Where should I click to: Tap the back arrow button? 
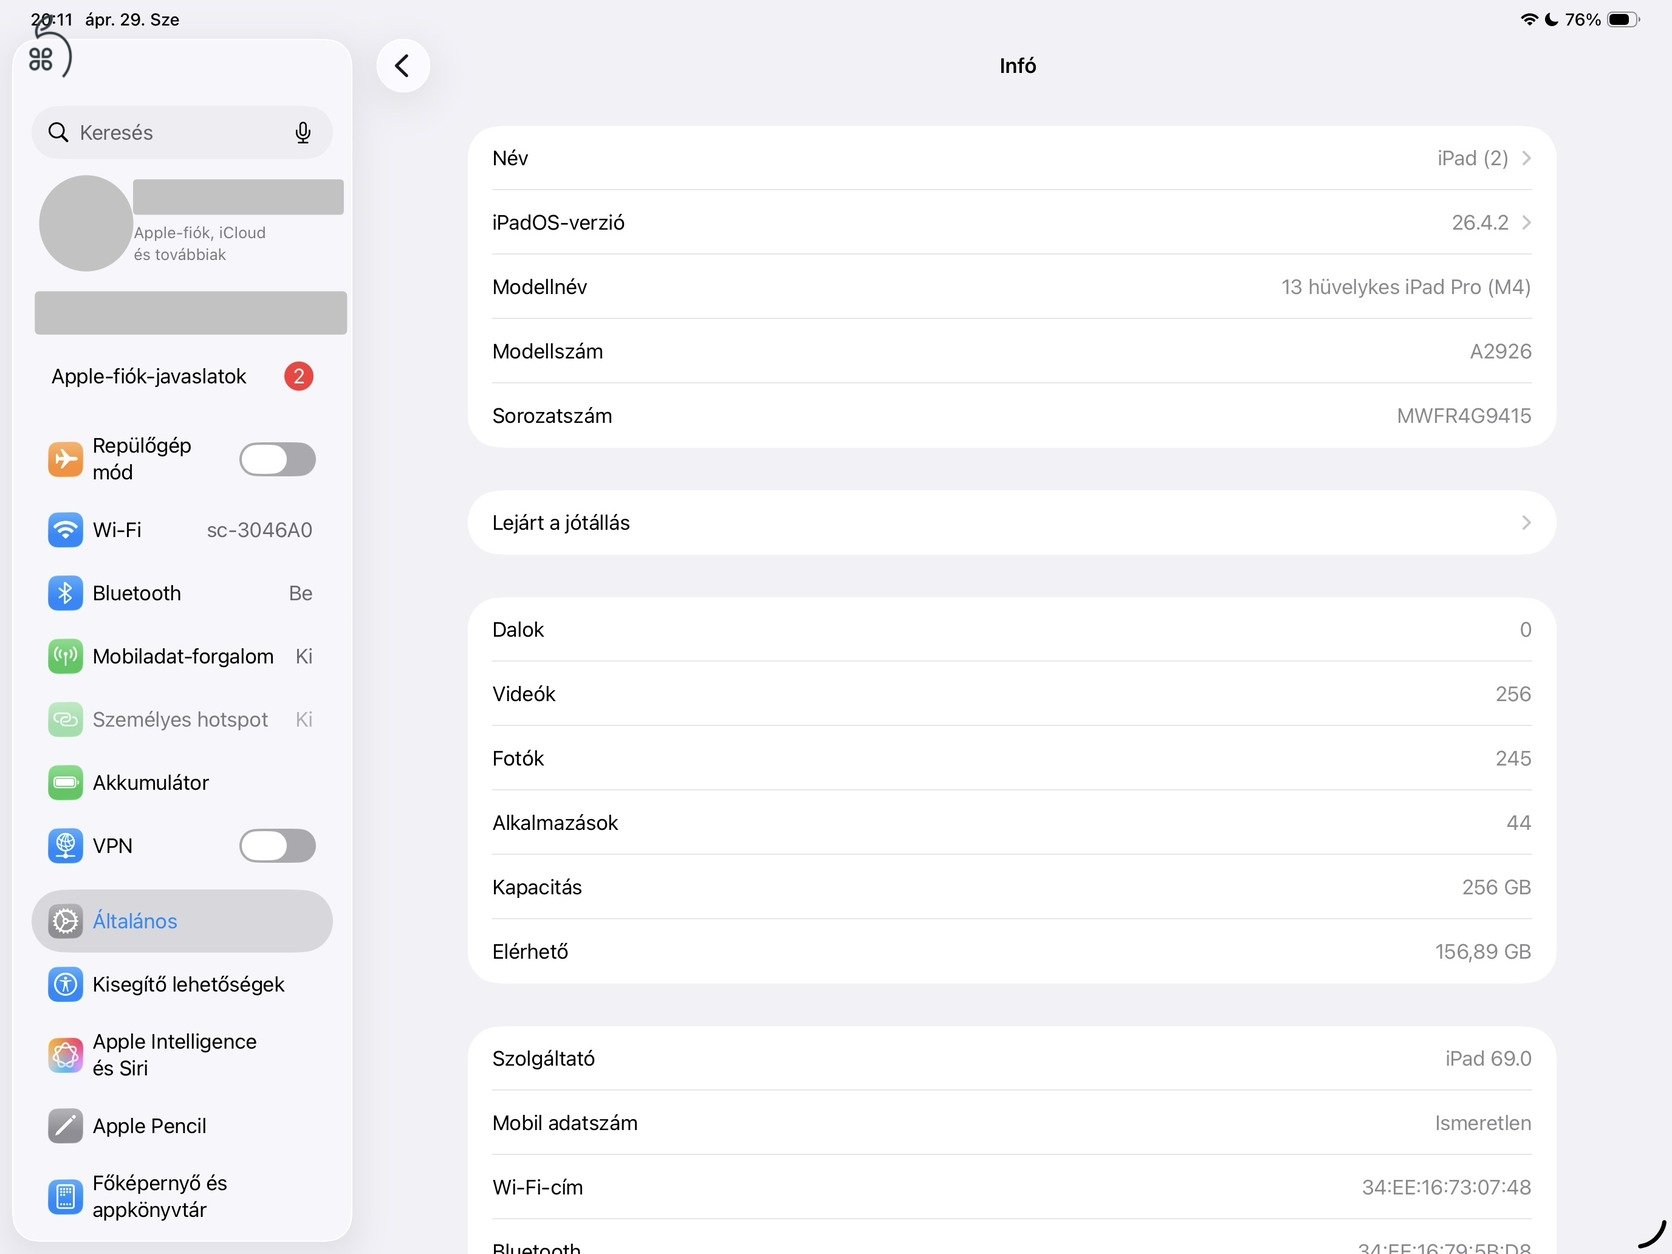[x=403, y=66]
